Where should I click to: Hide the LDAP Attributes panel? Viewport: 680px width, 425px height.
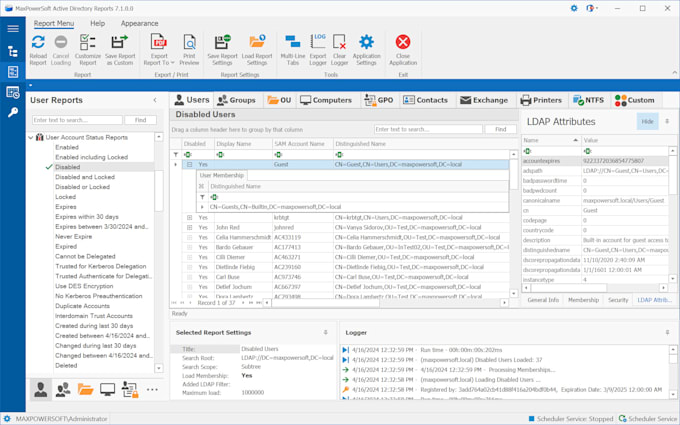tap(647, 121)
